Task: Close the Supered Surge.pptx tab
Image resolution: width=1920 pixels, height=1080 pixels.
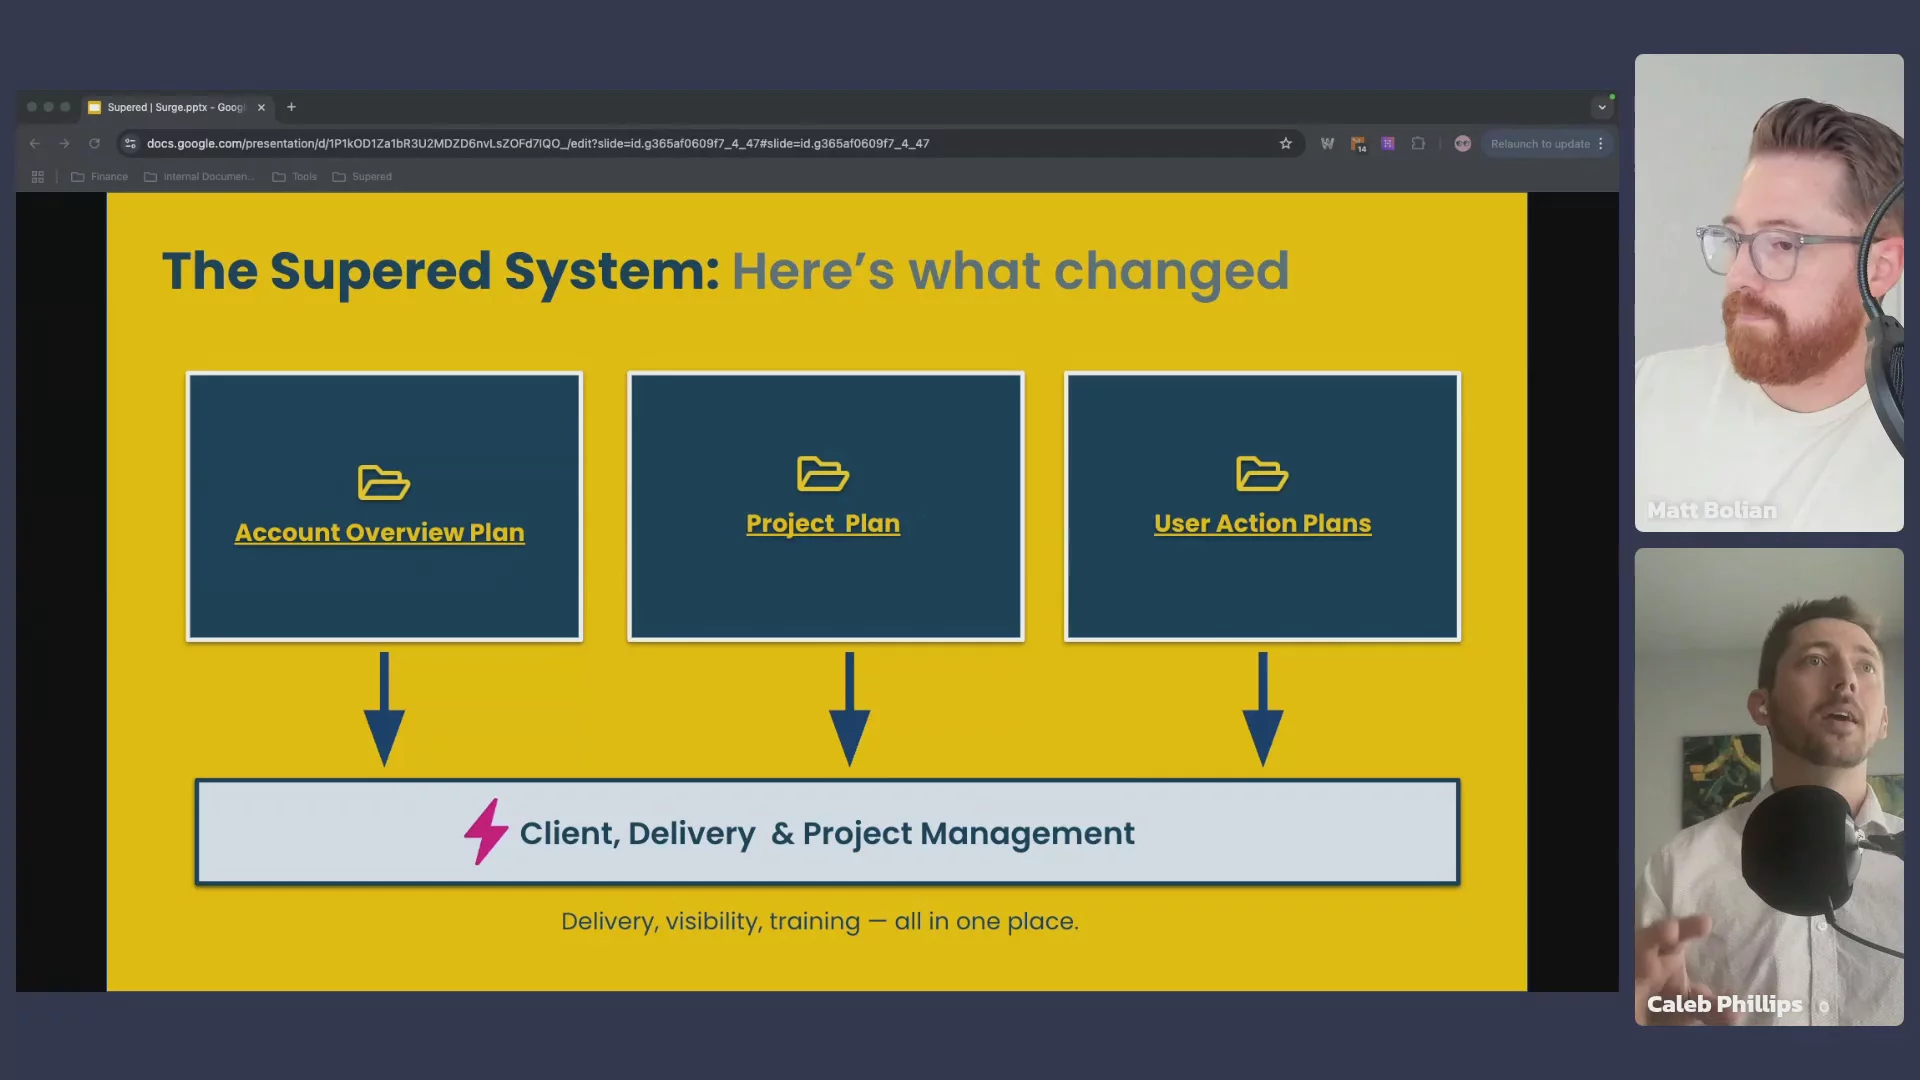Action: [x=262, y=108]
